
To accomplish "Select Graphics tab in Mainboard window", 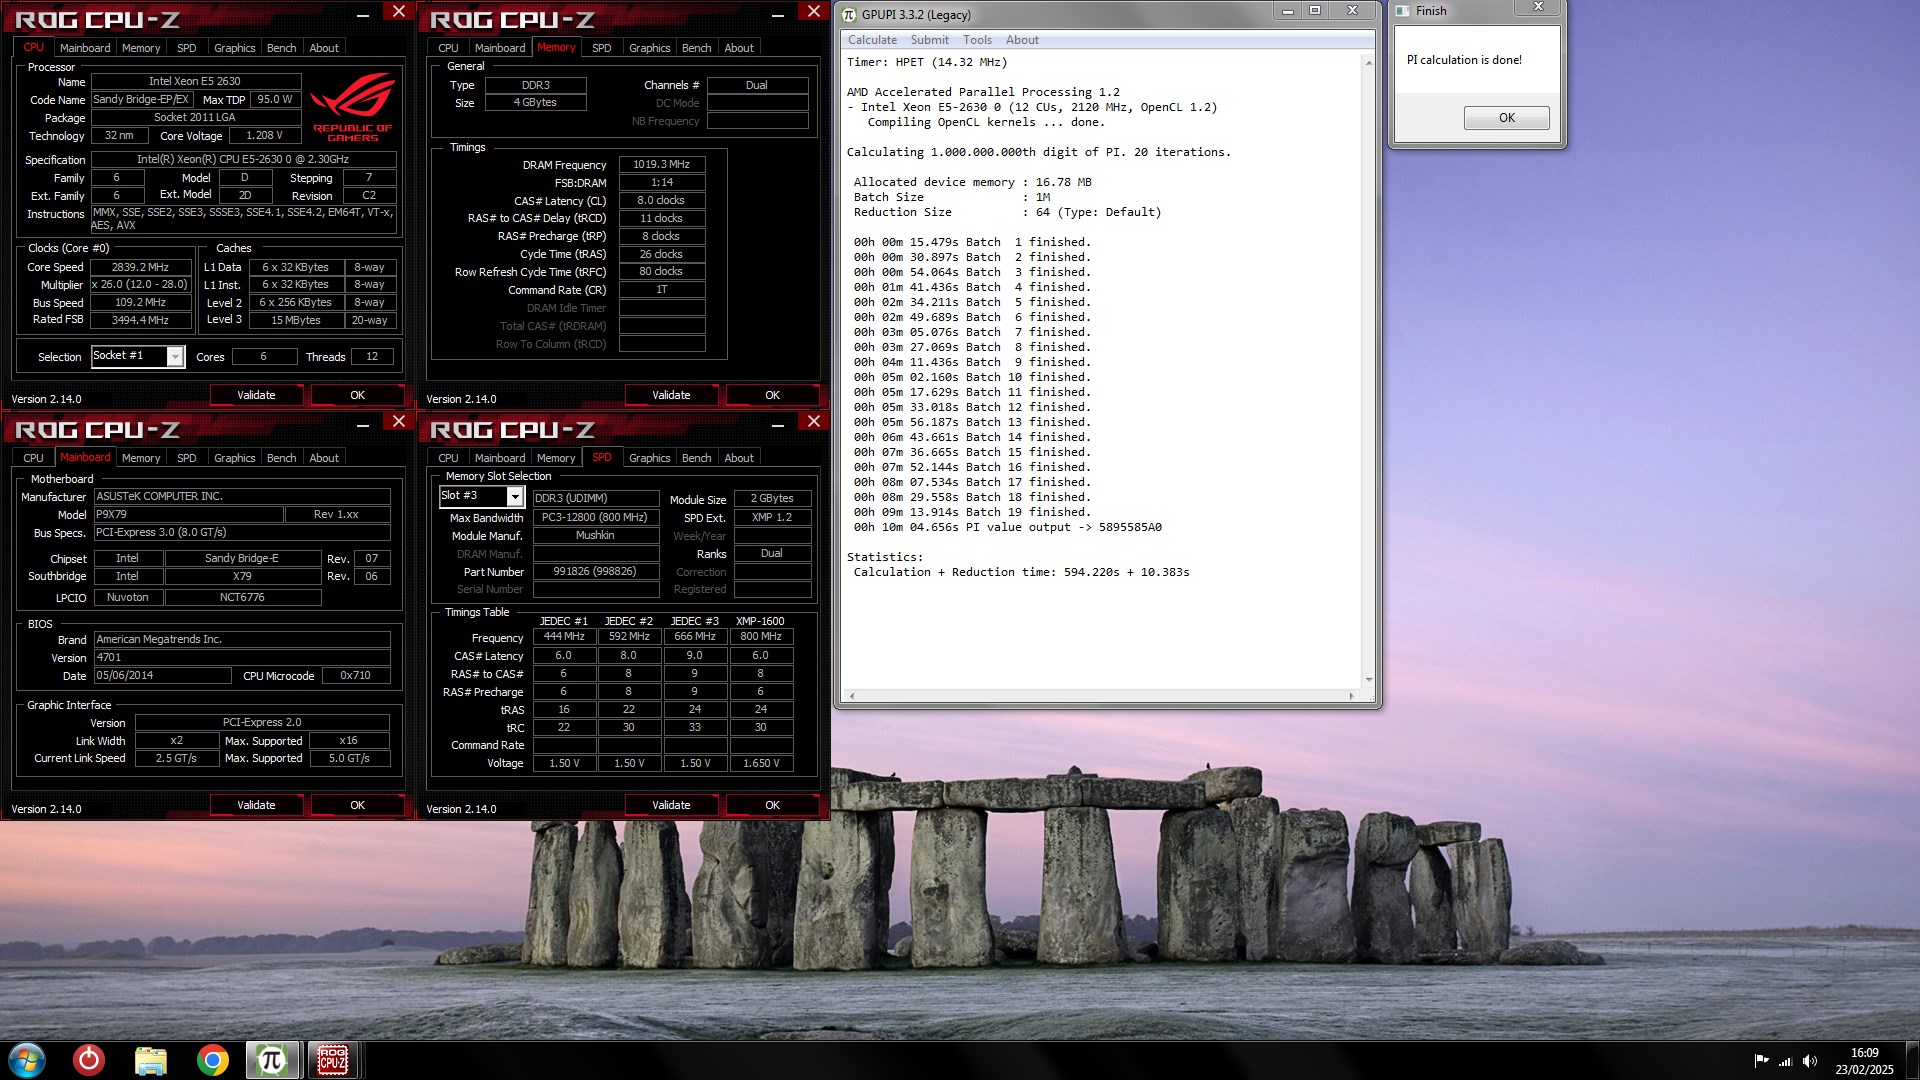I will [235, 458].
